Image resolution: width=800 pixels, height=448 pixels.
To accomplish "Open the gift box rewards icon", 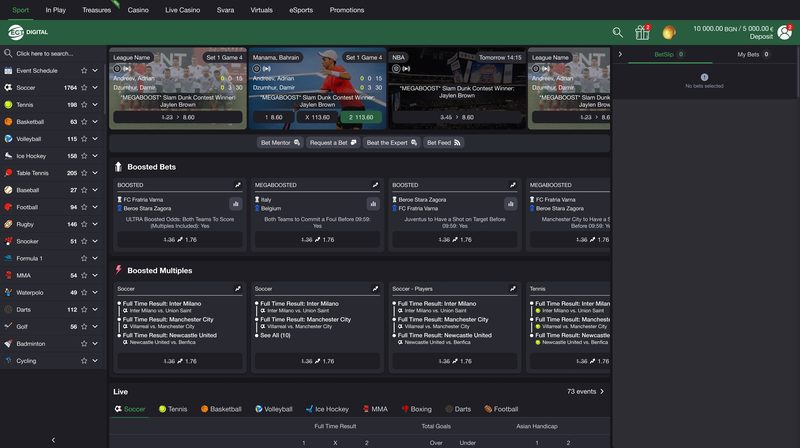I will click(642, 33).
